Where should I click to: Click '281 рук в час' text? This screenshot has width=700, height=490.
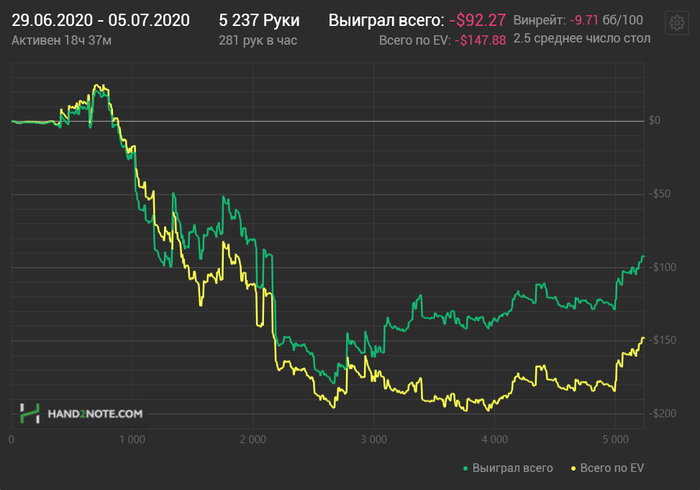(x=258, y=40)
